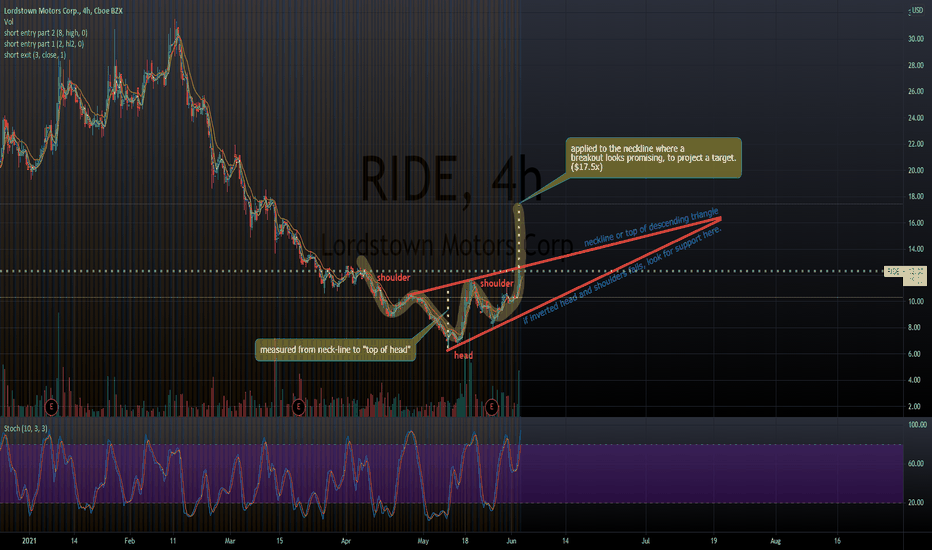Click the 6.00 price axis label
The height and width of the screenshot is (550, 932).
point(914,354)
